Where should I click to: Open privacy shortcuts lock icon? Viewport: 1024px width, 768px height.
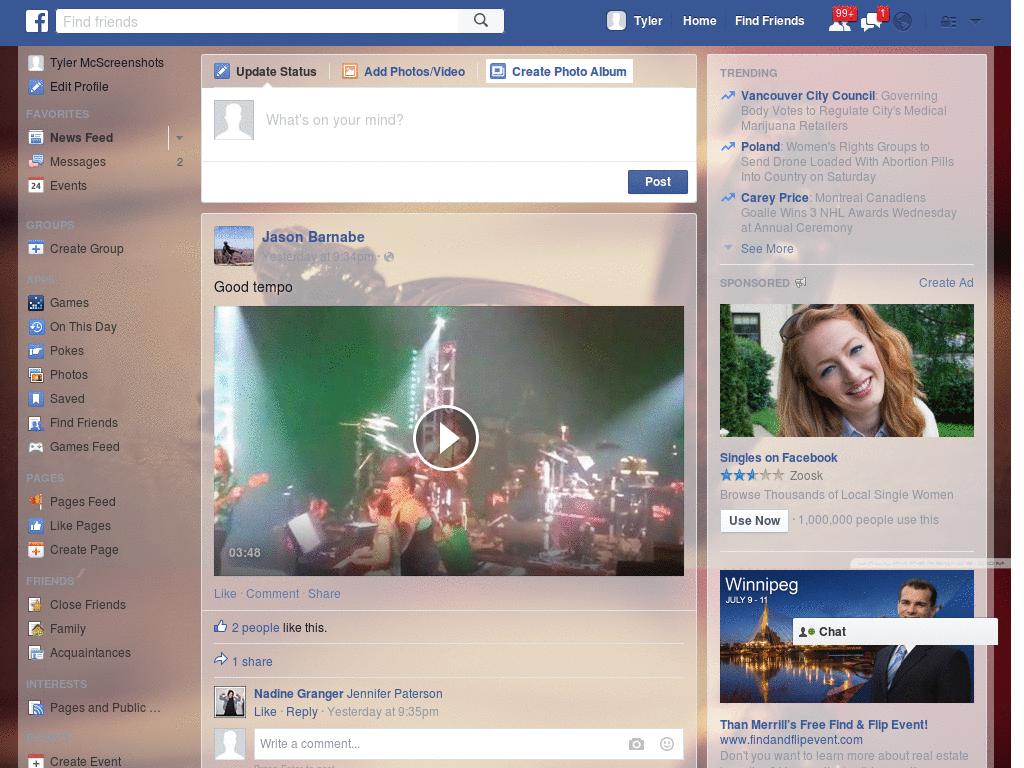pyautogui.click(x=948, y=22)
